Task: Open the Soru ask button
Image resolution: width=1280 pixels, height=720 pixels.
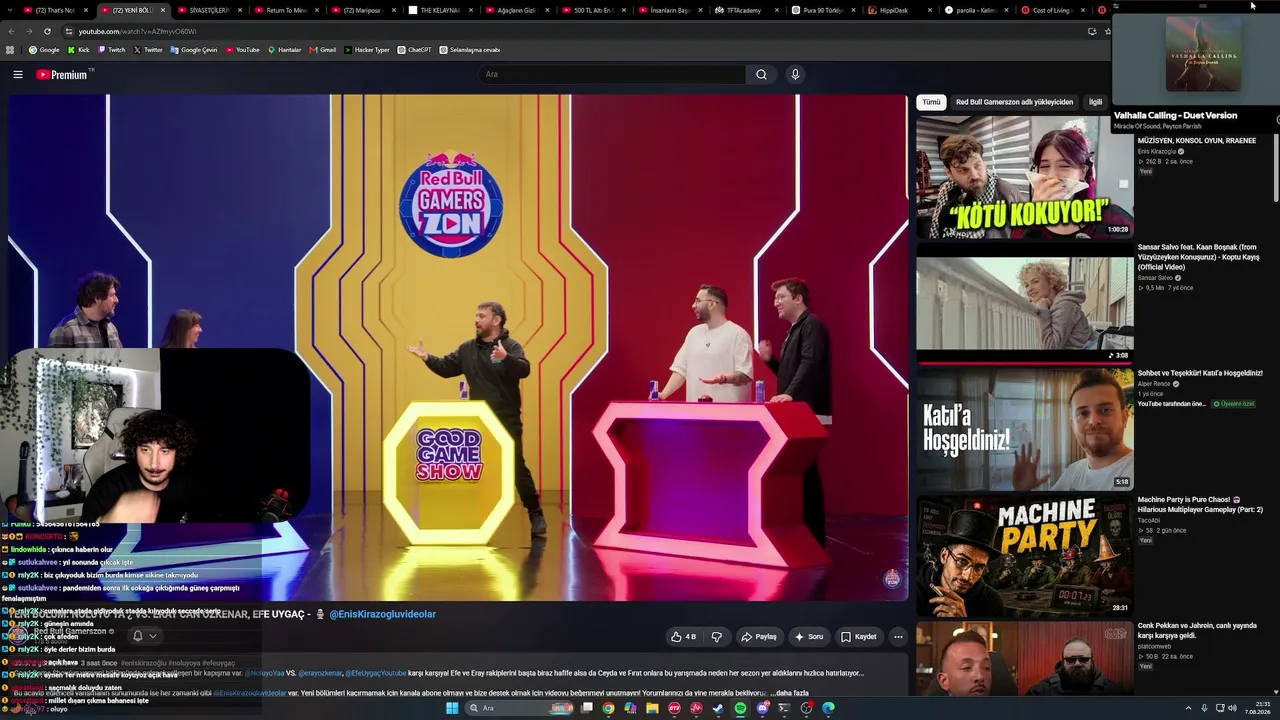Action: (x=809, y=637)
